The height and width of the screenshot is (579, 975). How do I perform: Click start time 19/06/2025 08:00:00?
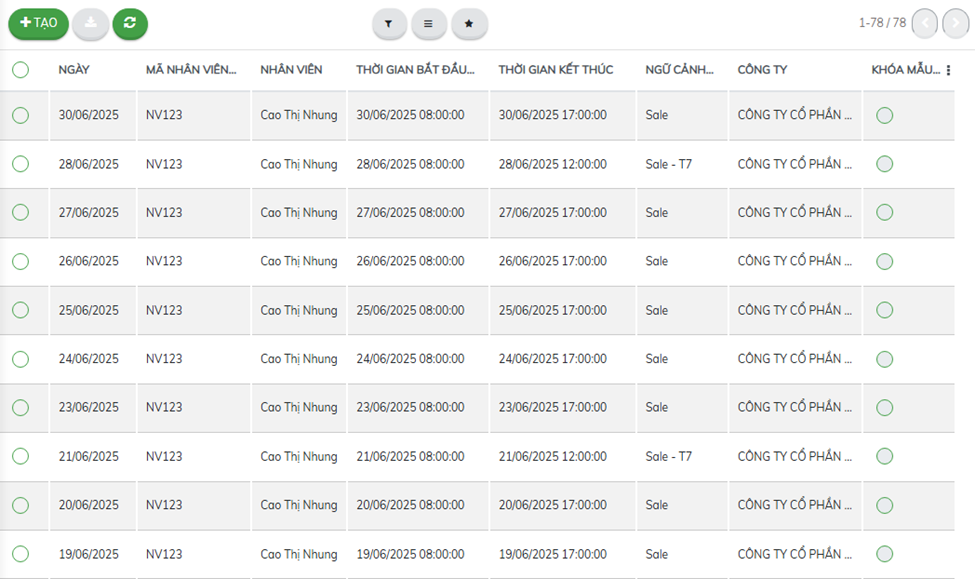click(x=410, y=554)
